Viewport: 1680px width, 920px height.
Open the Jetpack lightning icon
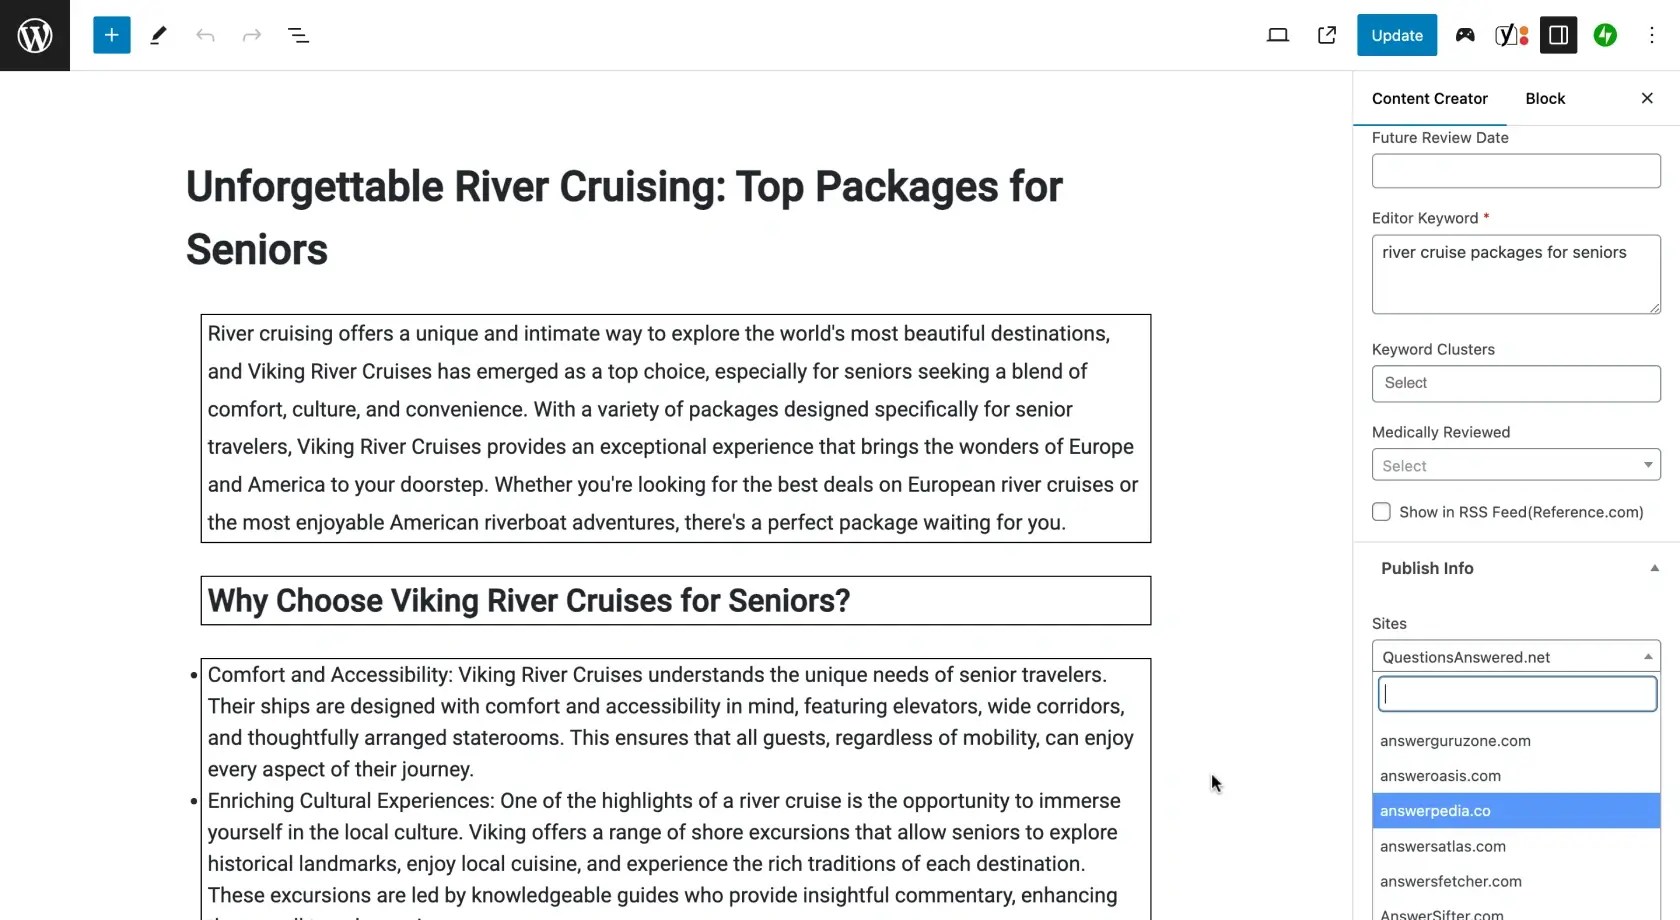pyautogui.click(x=1605, y=35)
